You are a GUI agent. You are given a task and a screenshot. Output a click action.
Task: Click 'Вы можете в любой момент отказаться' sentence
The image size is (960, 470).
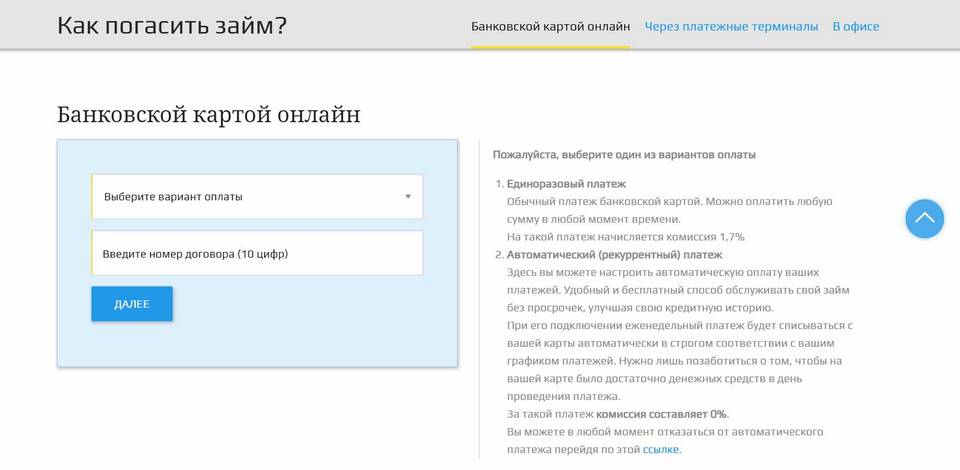click(664, 431)
